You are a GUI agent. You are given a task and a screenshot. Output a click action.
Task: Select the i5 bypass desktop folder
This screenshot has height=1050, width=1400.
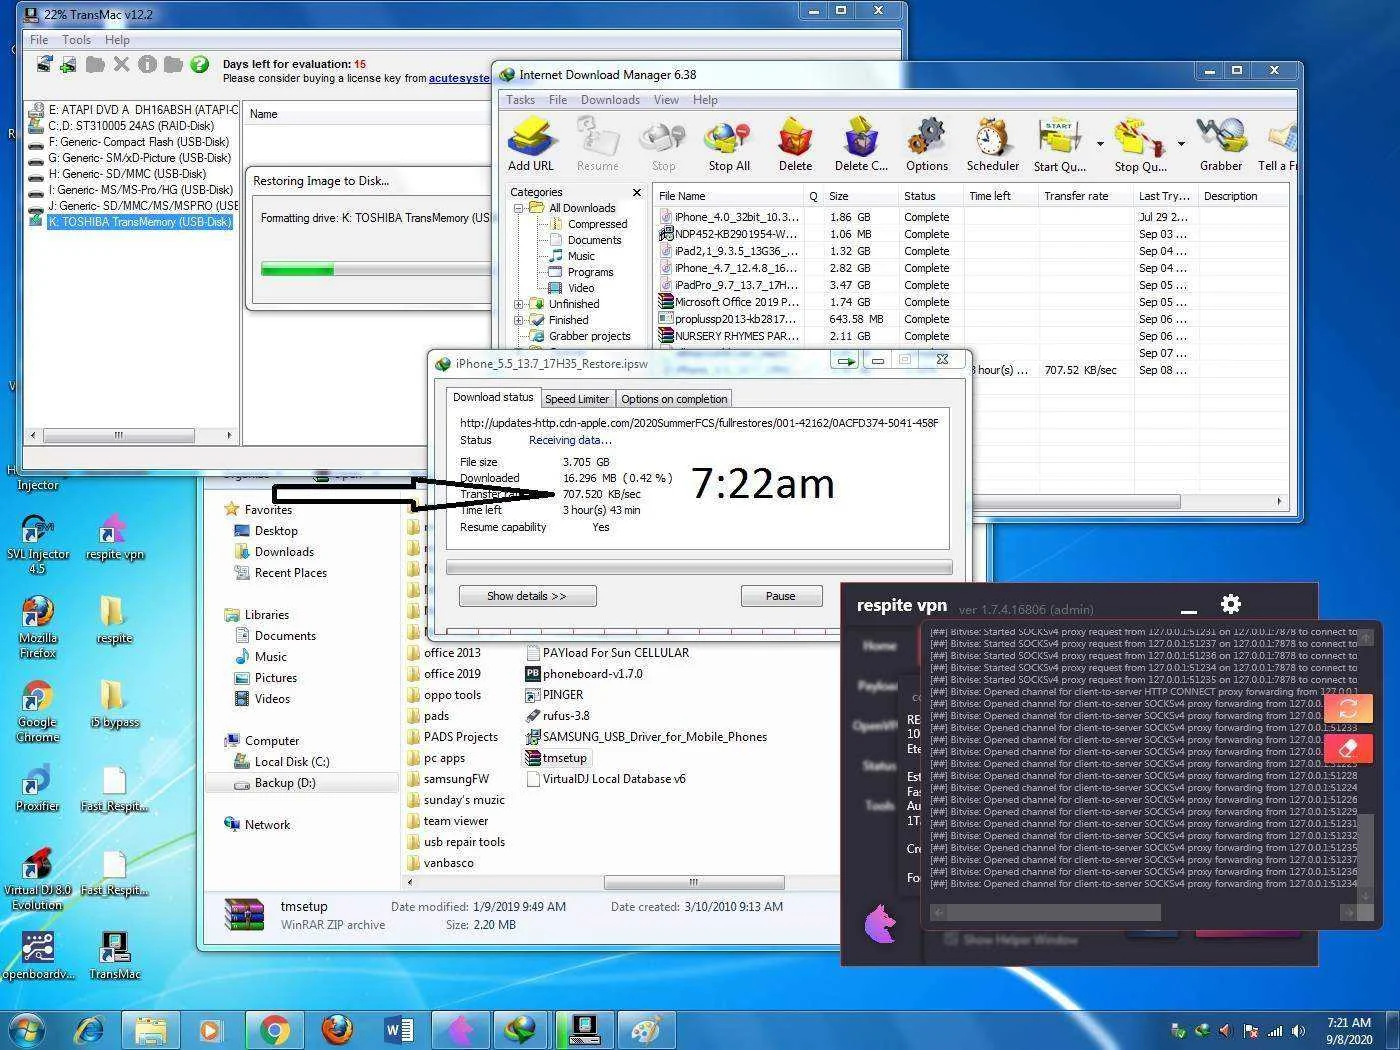click(114, 704)
